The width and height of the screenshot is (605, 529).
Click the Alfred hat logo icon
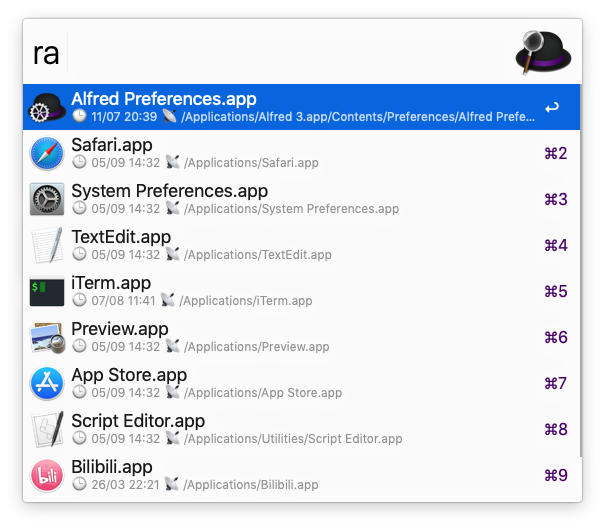[543, 53]
